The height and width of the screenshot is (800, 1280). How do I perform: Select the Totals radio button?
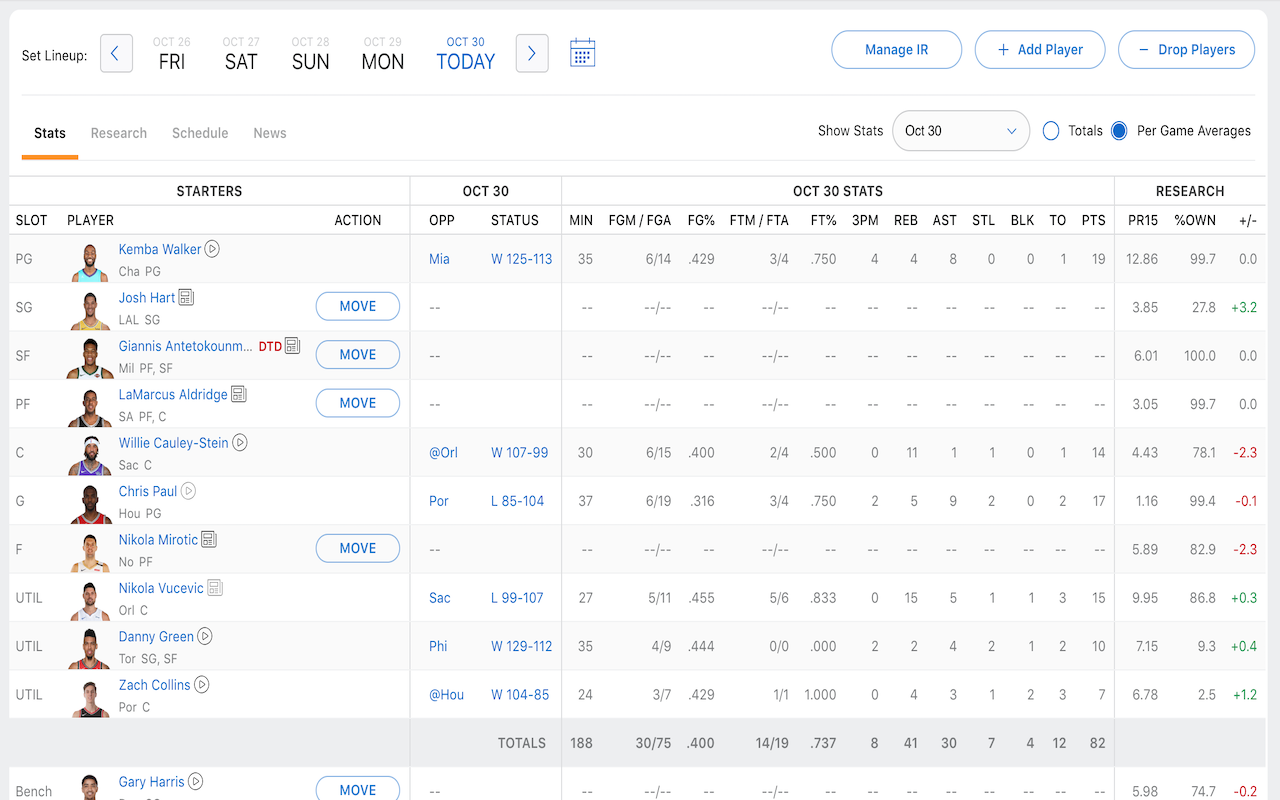1049,130
